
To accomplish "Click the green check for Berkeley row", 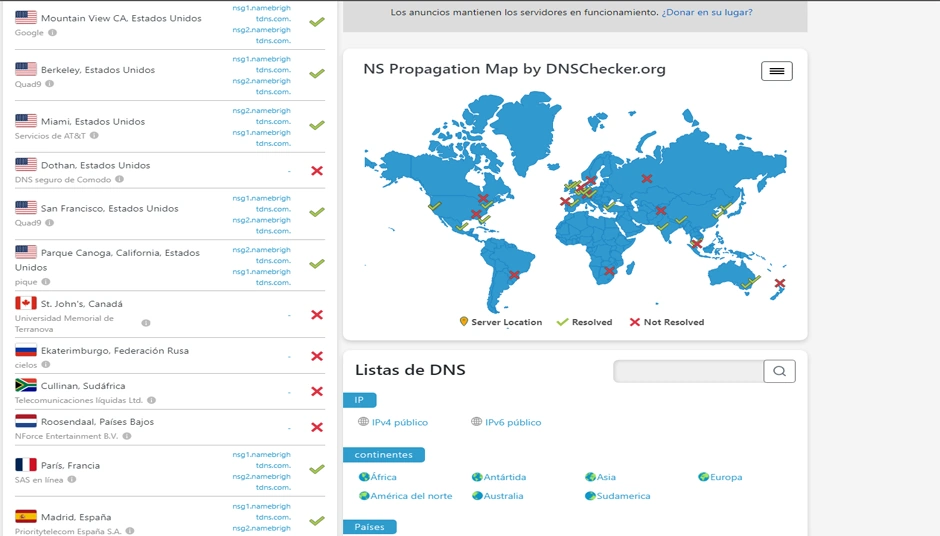I will 317,74.
